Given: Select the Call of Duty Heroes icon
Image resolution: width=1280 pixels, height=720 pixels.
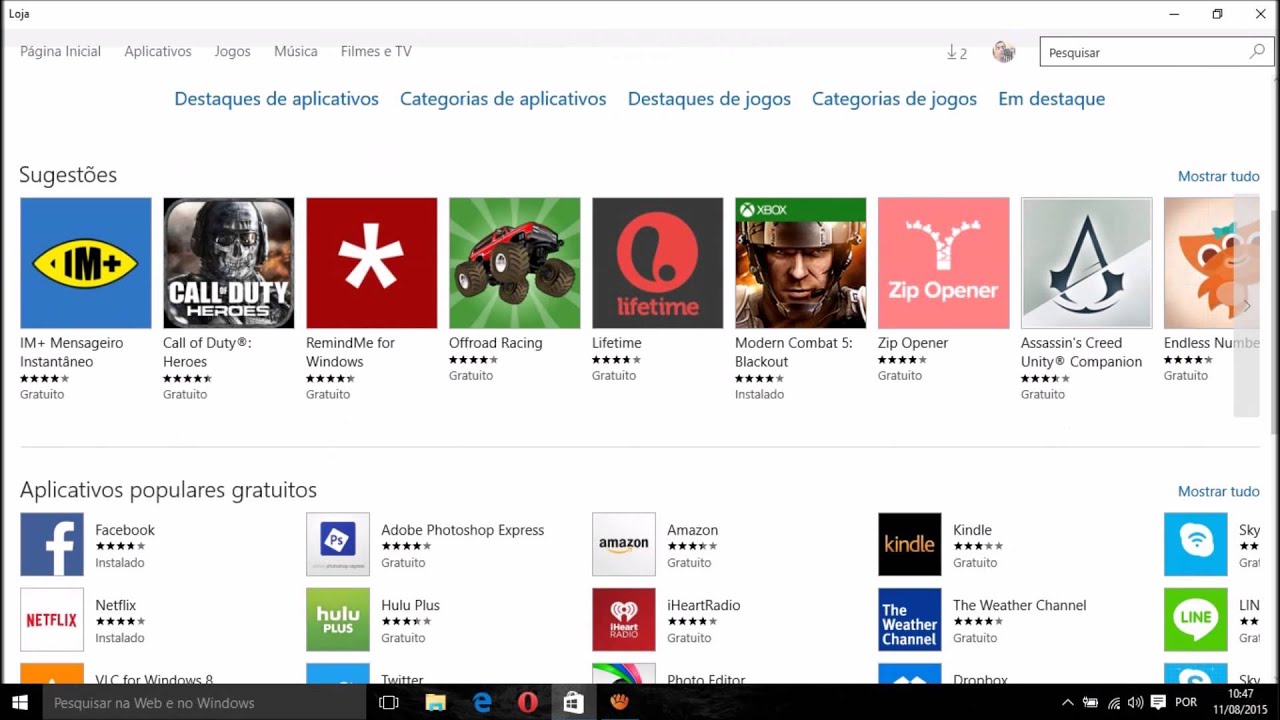Looking at the screenshot, I should pyautogui.click(x=229, y=263).
